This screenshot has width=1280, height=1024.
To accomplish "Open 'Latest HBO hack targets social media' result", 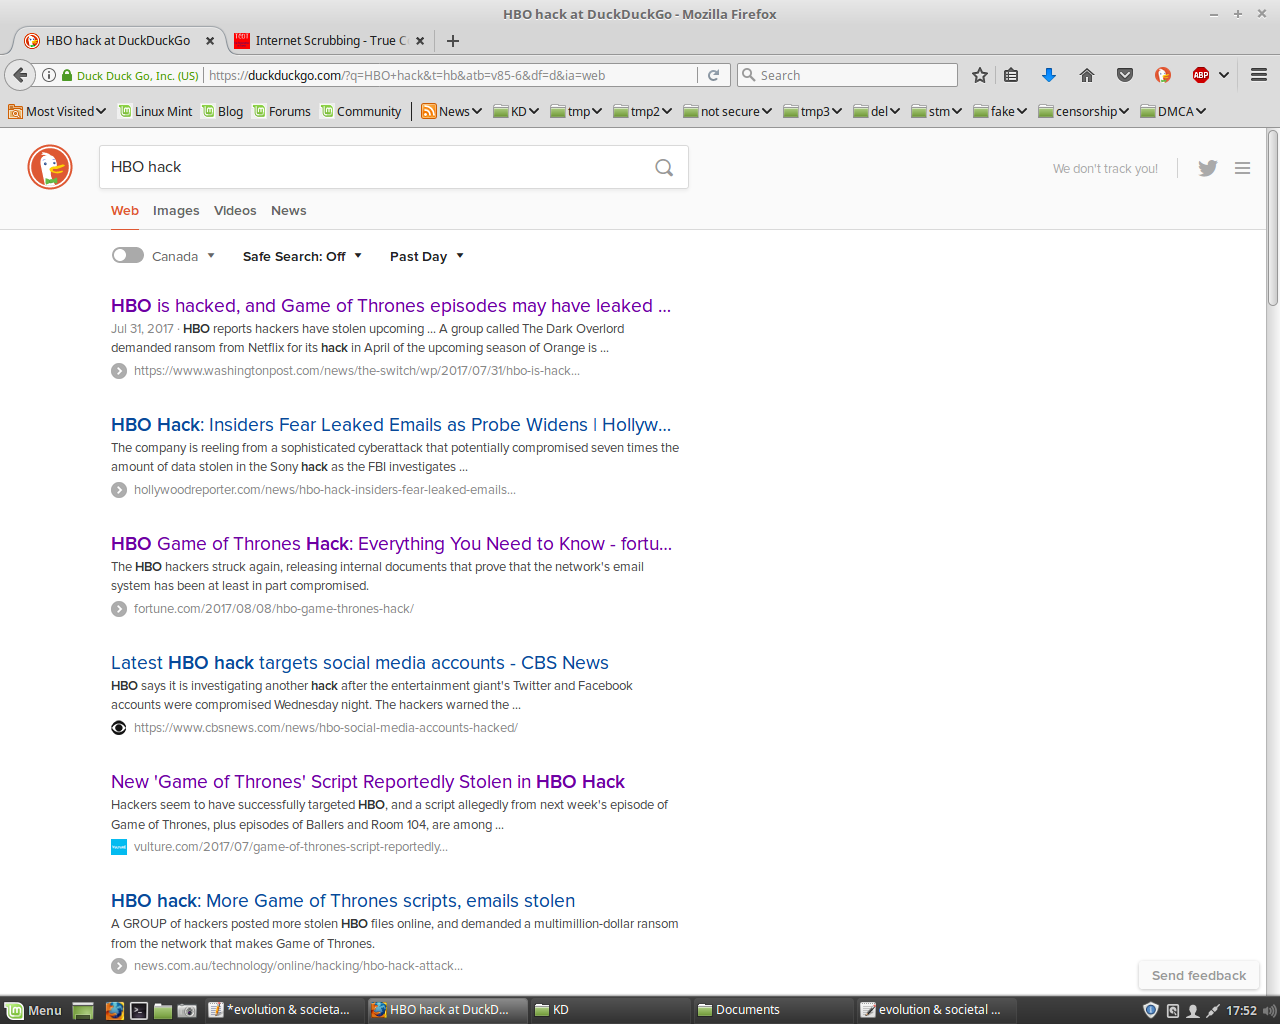I will 360,663.
